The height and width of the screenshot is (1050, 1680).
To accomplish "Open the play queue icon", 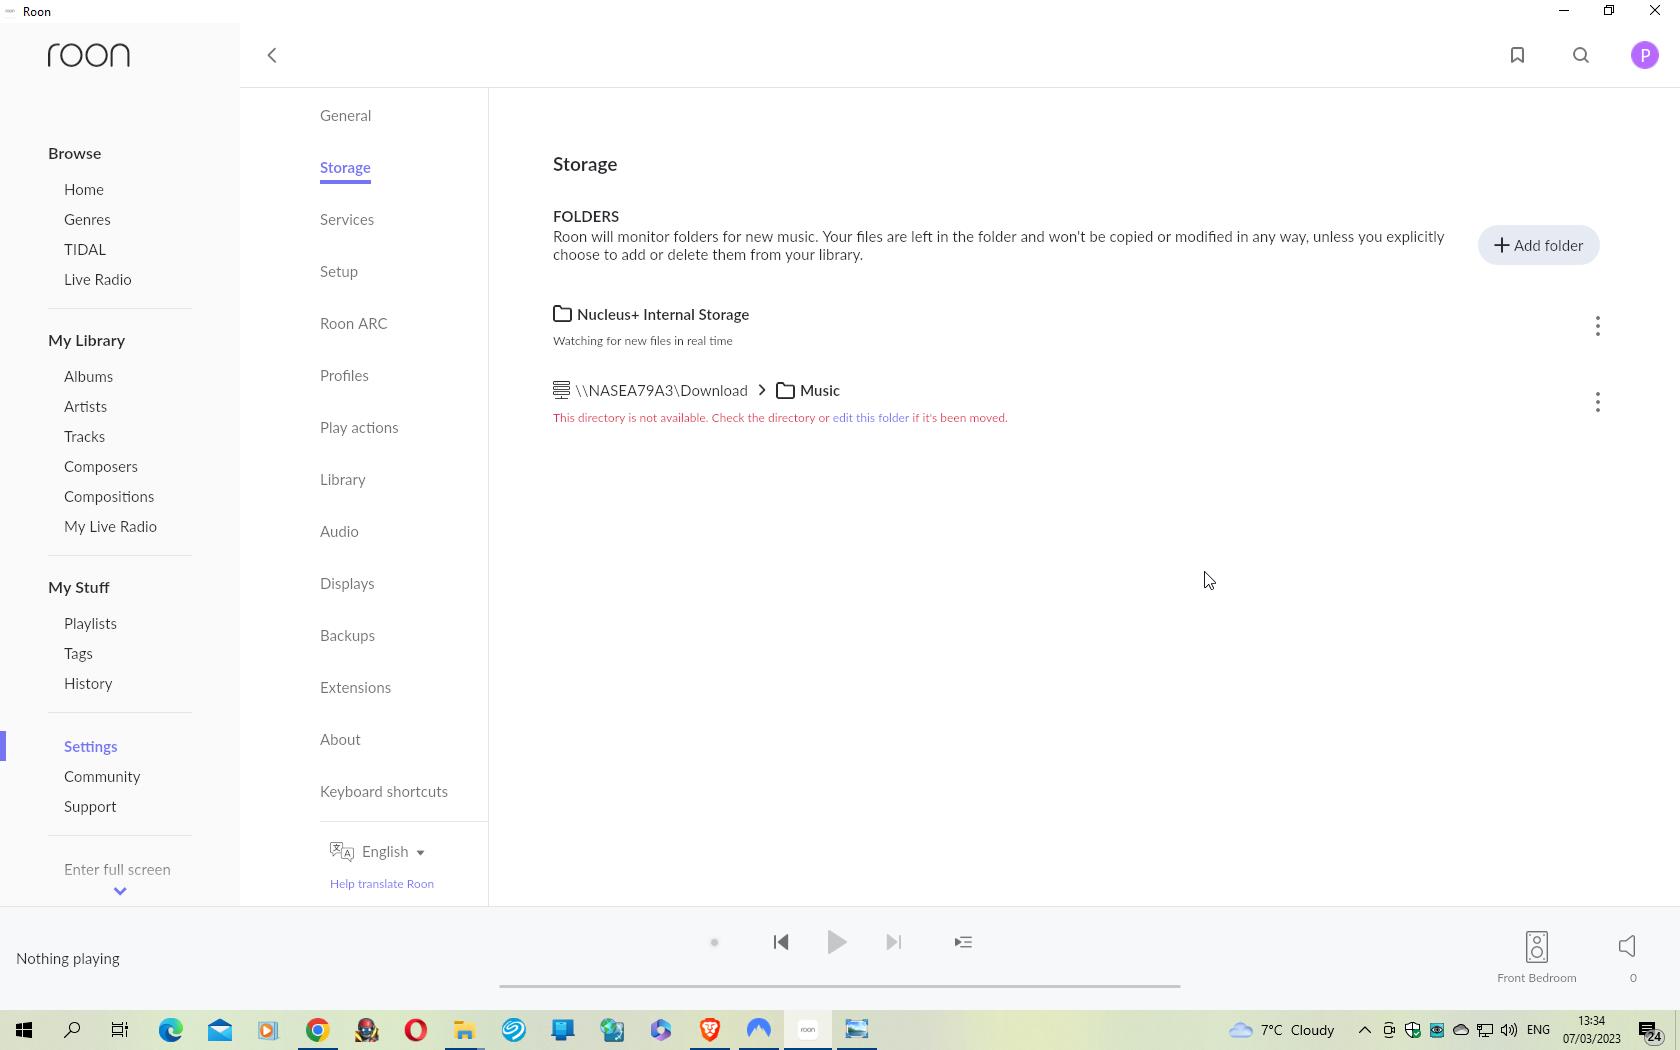I will point(963,942).
